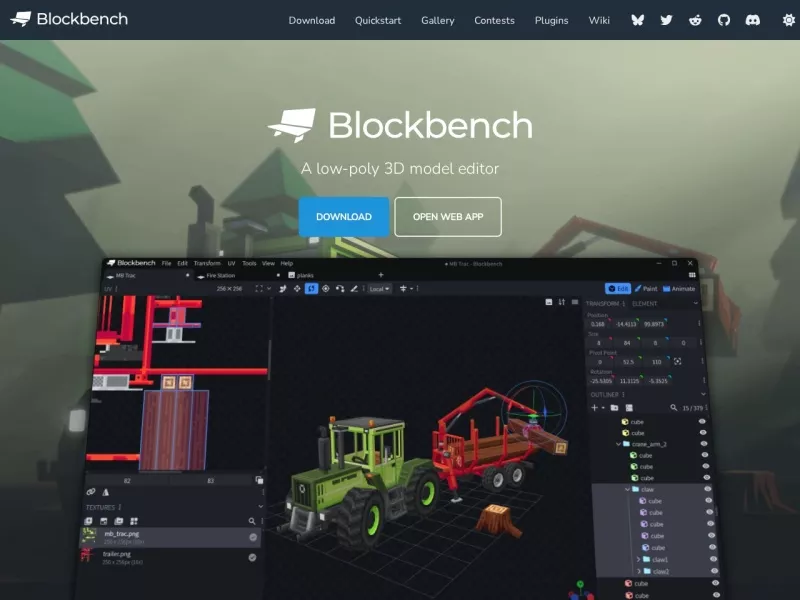Switch to Paint mode

tap(646, 289)
